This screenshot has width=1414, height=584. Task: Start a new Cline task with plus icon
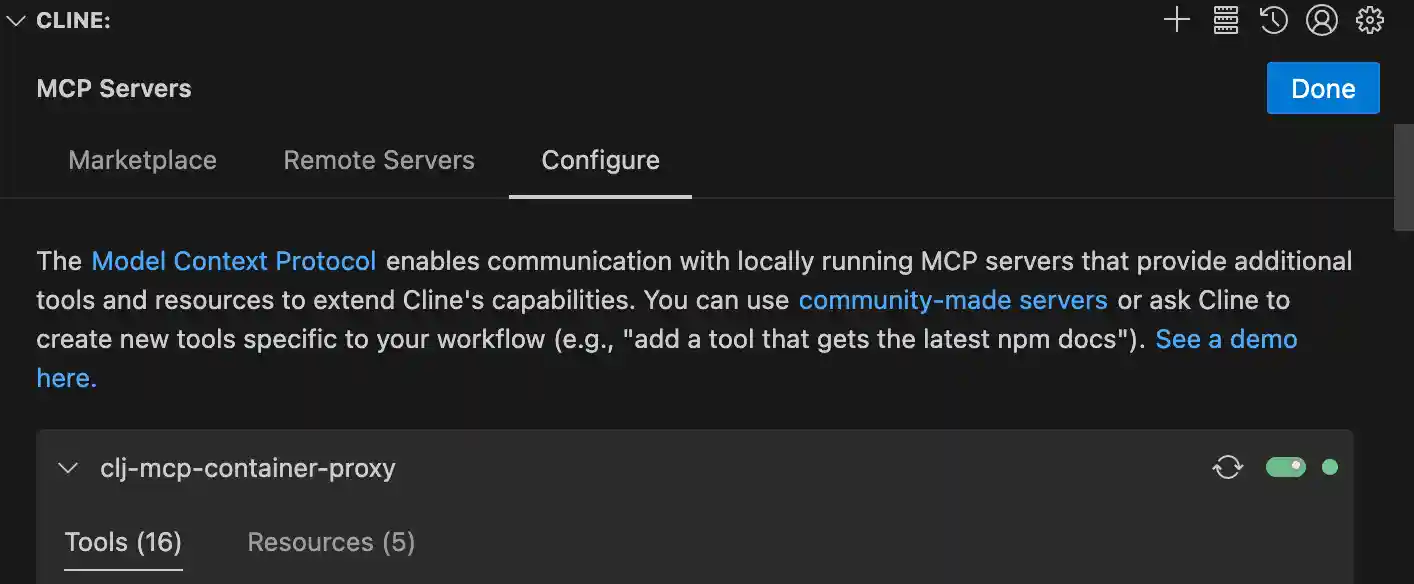coord(1177,20)
